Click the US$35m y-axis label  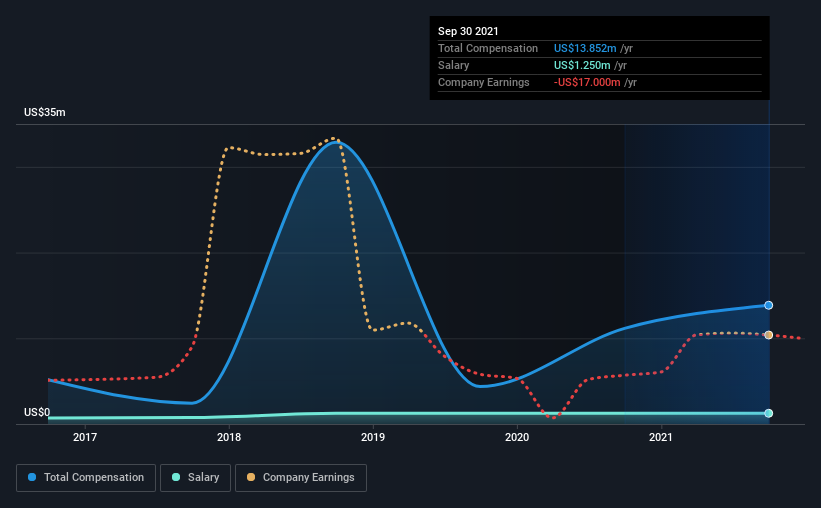(45, 113)
